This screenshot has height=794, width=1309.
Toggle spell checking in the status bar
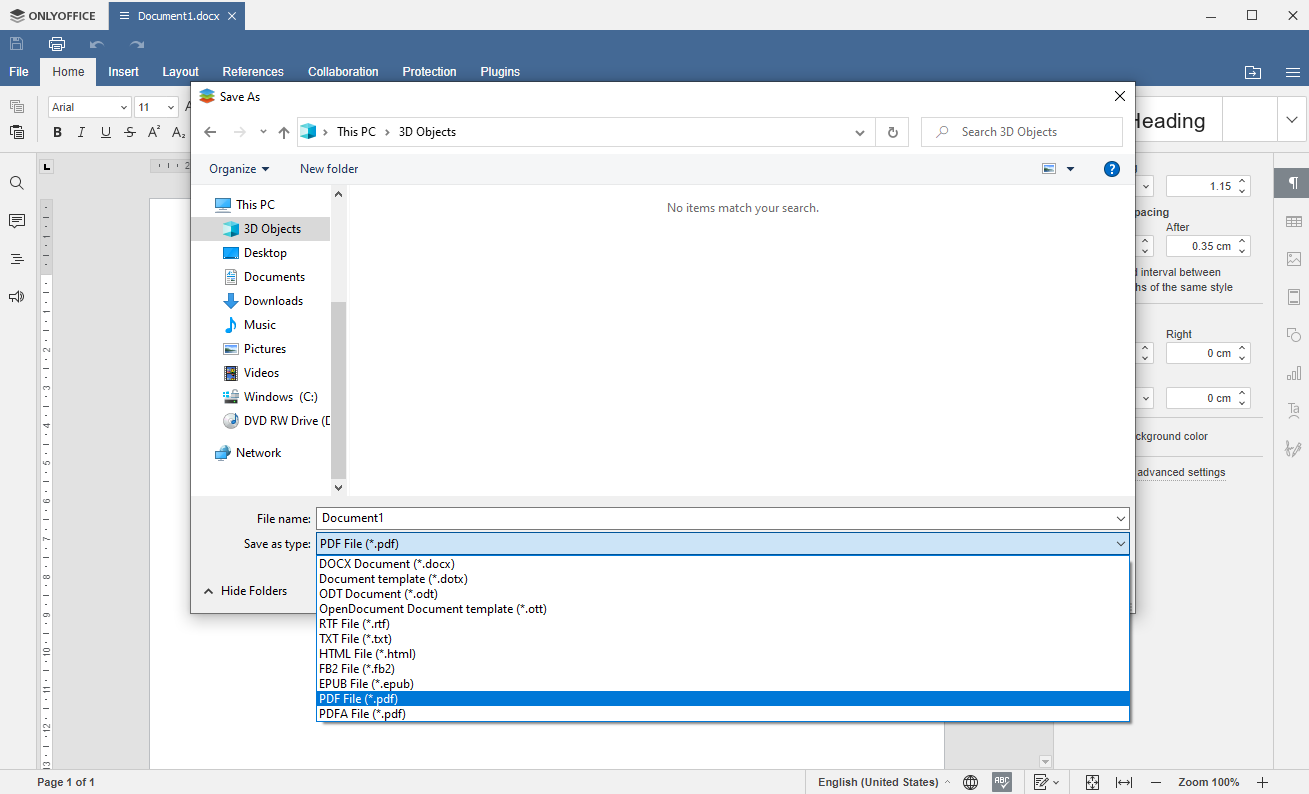click(1001, 781)
